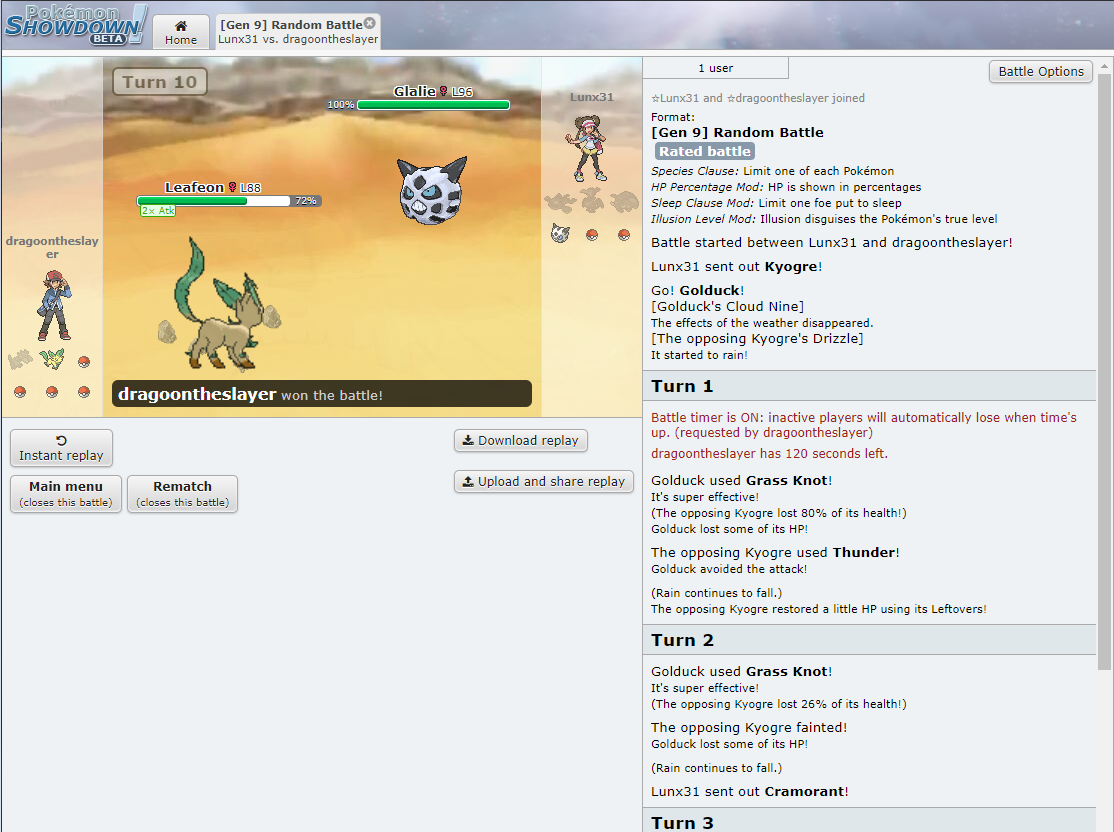The width and height of the screenshot is (1114, 832).
Task: Click the 'dragoontheslayer won the battle!' message
Action: pos(322,394)
